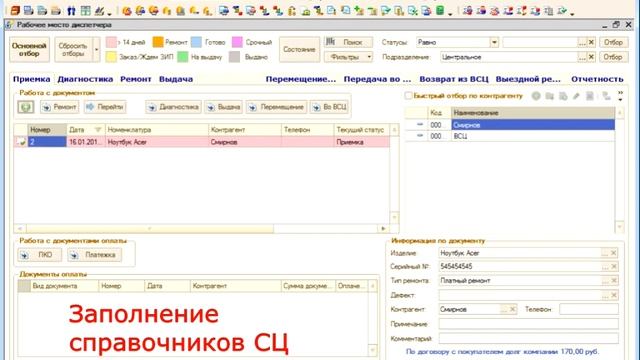The width and height of the screenshot is (640, 360).
Task: Select Смирнов row in contractor list
Action: tap(533, 125)
